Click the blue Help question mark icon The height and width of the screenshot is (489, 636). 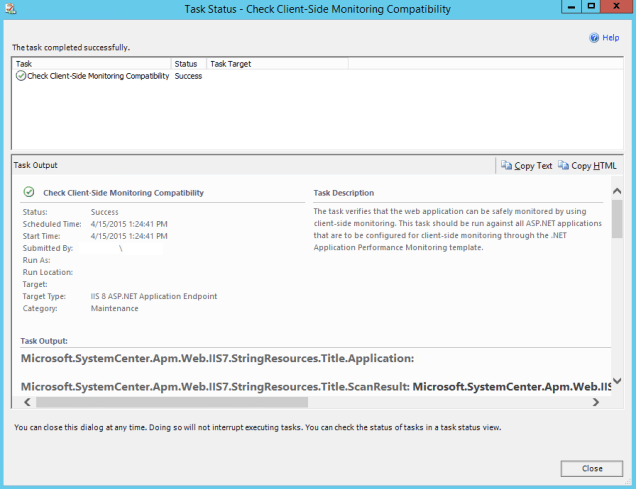coord(593,38)
